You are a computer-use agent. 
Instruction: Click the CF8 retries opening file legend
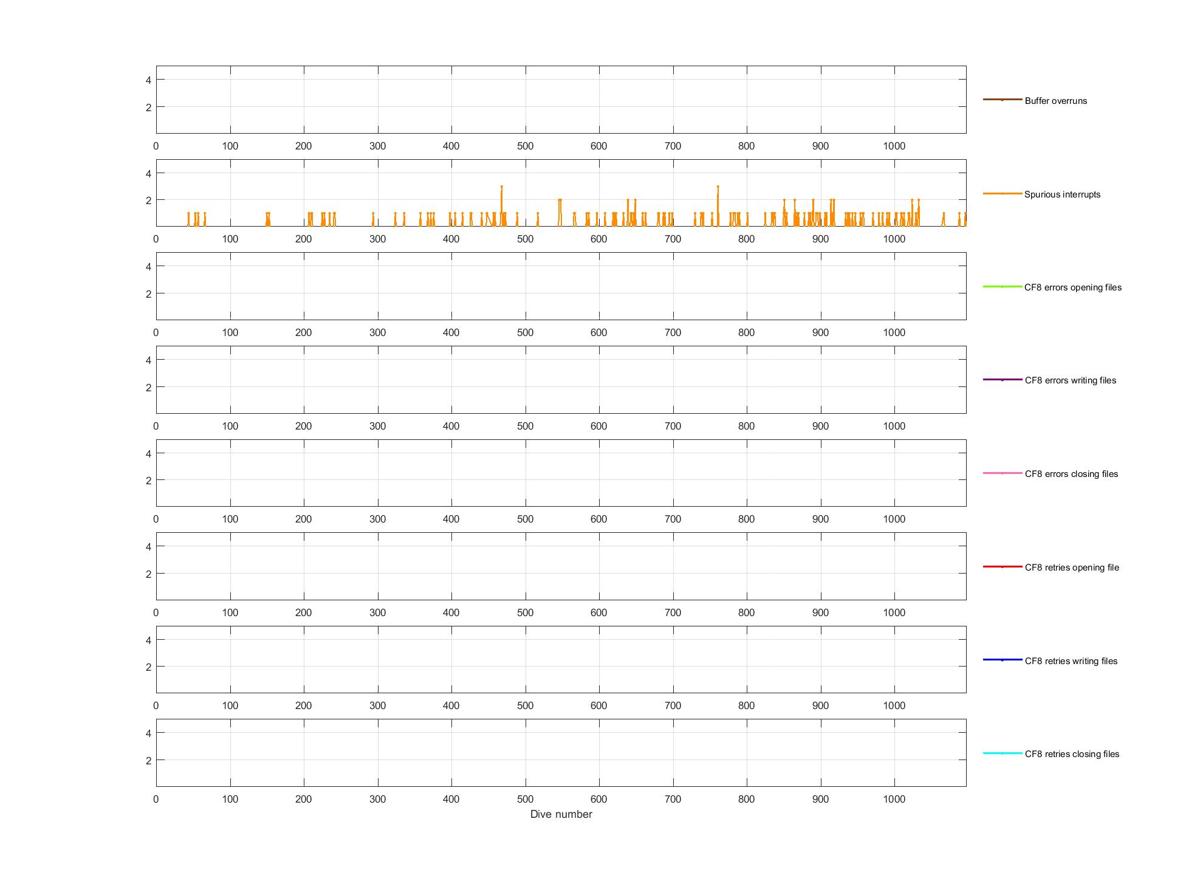[x=1071, y=567]
